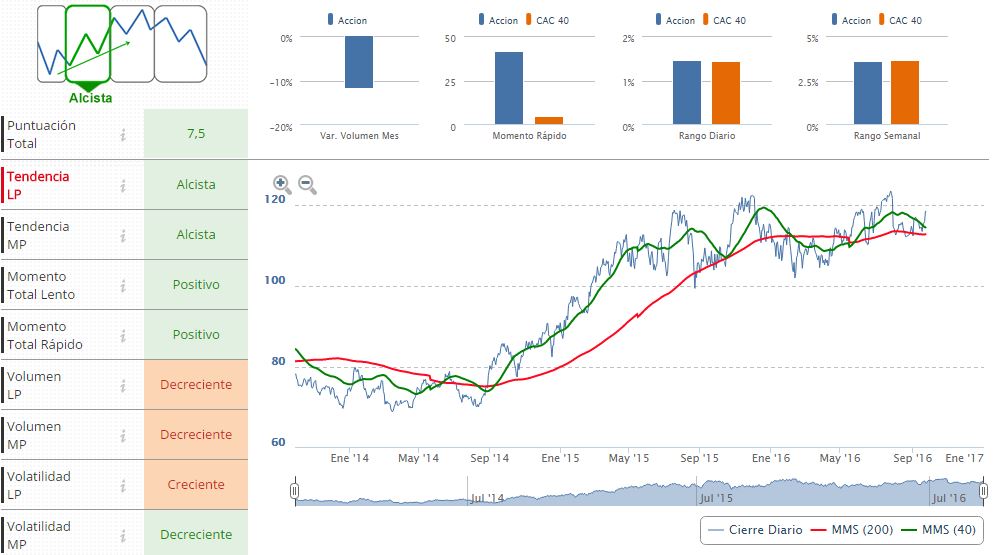Click the blue Var. Volumen Mes bar
Viewport: 993px width, 555px height.
pos(358,62)
